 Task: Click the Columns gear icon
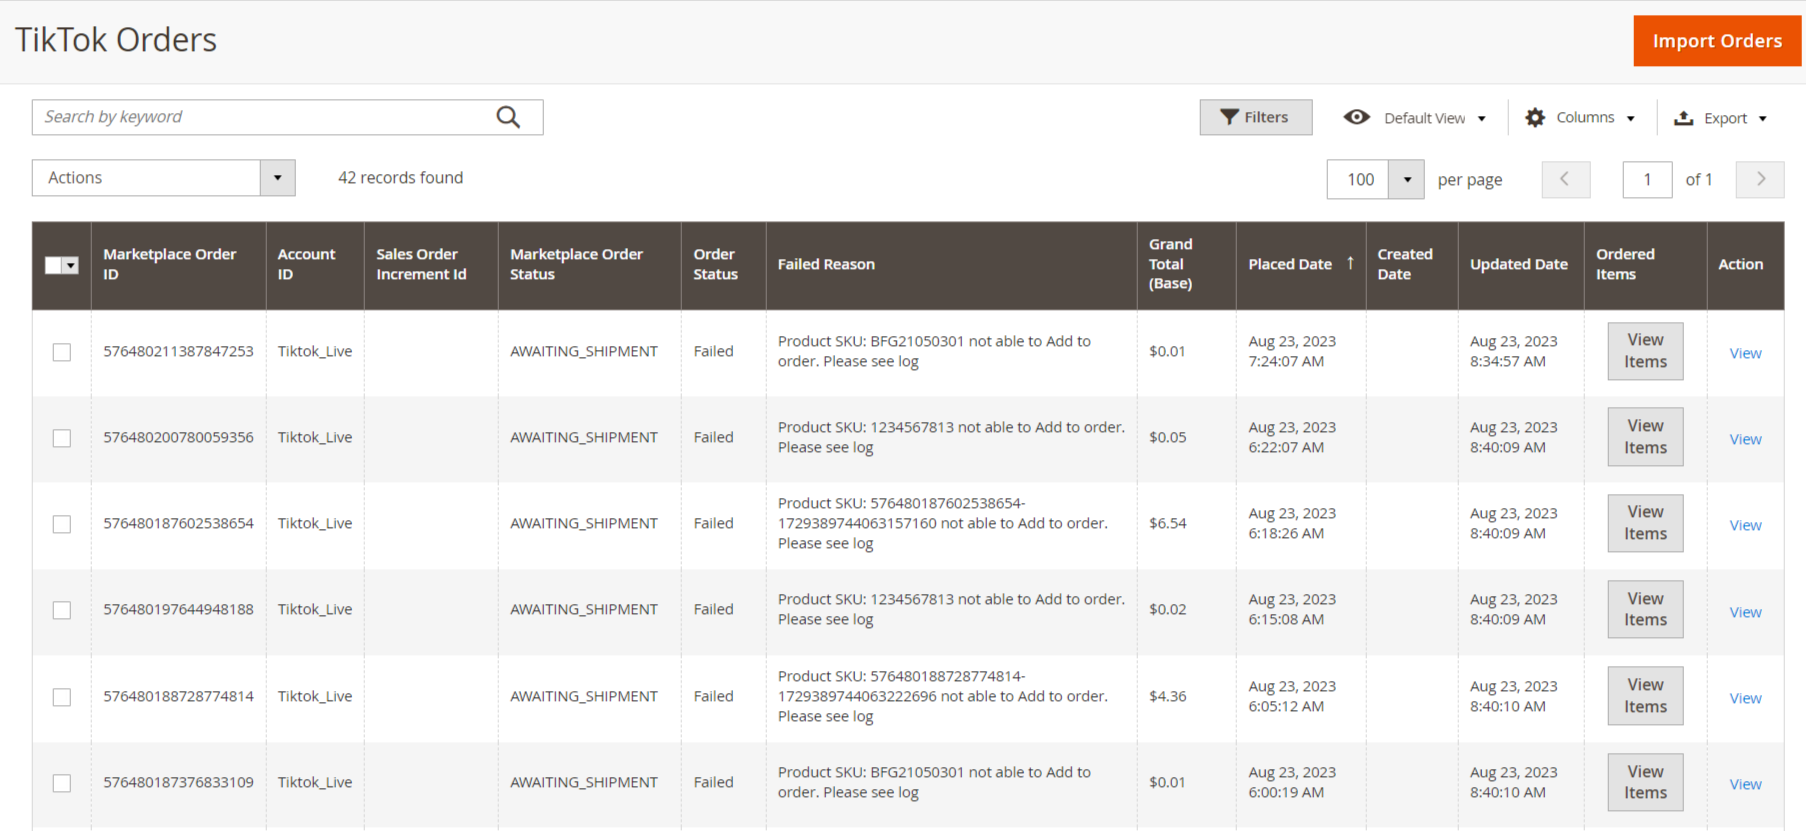(x=1534, y=117)
